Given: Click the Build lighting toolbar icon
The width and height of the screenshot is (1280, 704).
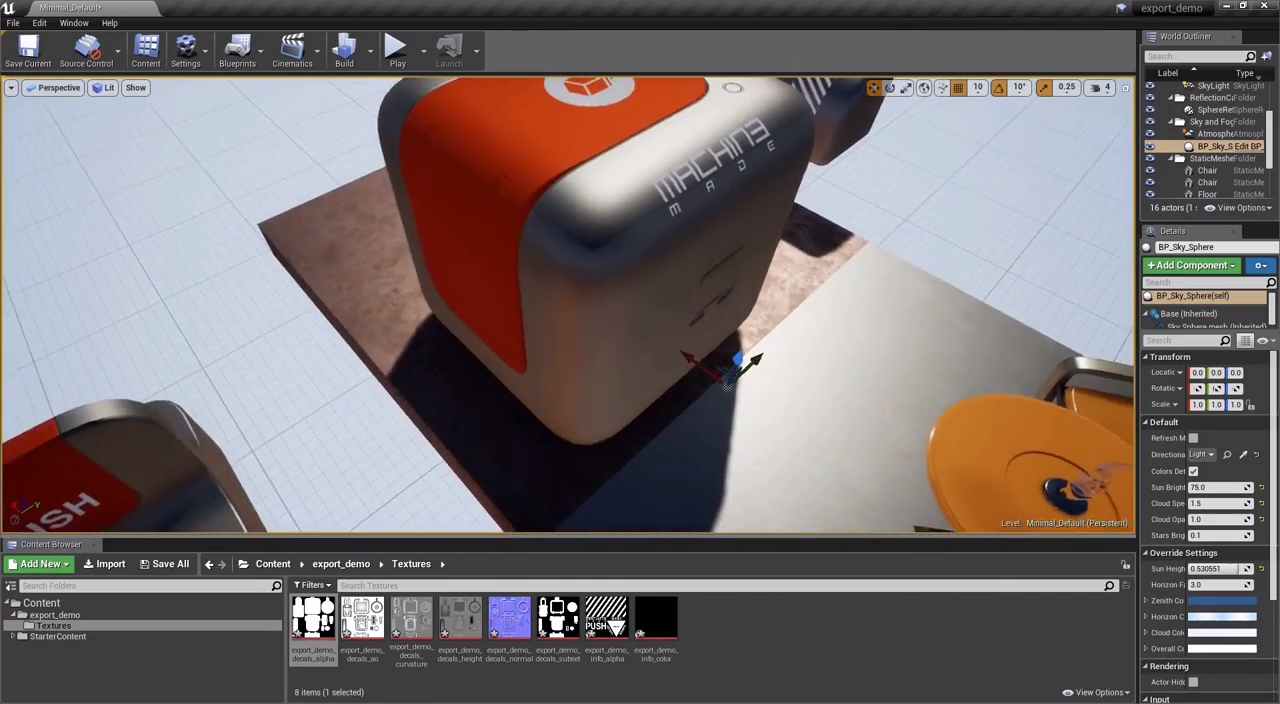Looking at the screenshot, I should pyautogui.click(x=344, y=51).
